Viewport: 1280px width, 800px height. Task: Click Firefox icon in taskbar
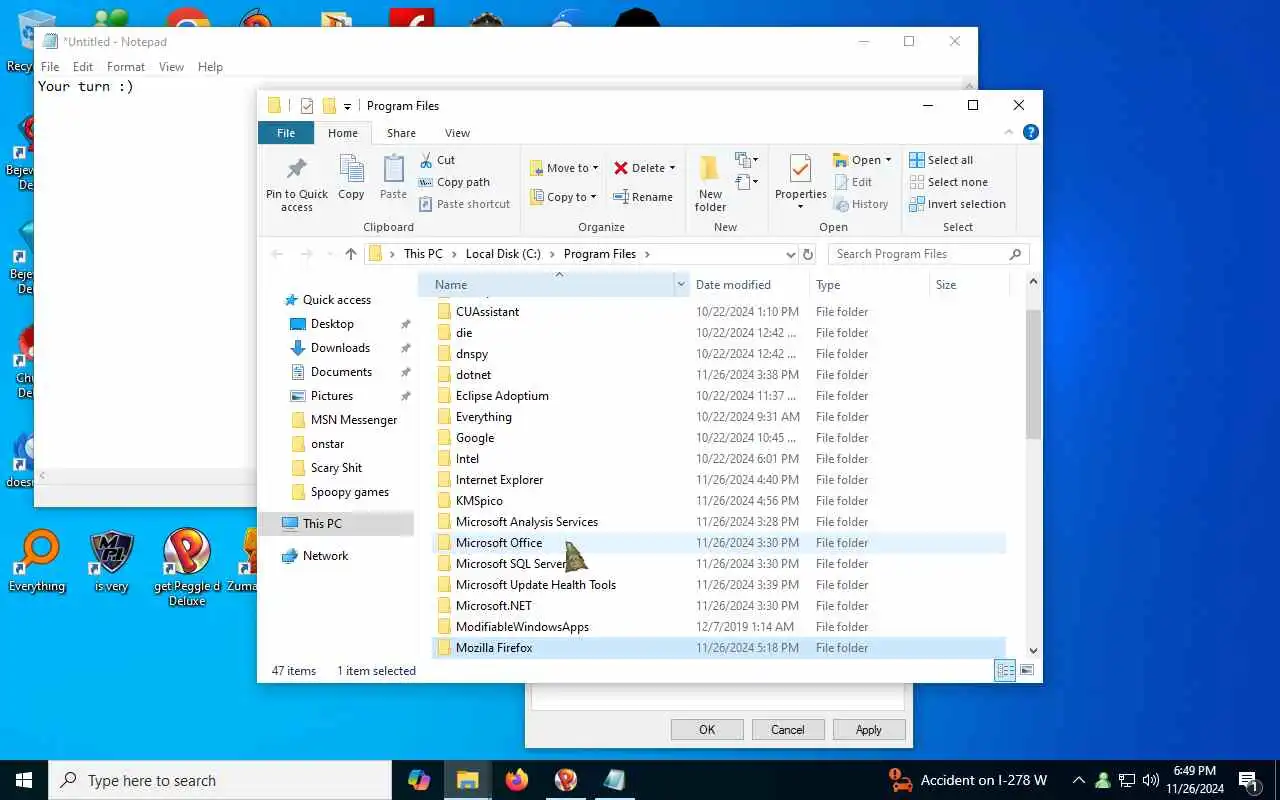click(517, 780)
